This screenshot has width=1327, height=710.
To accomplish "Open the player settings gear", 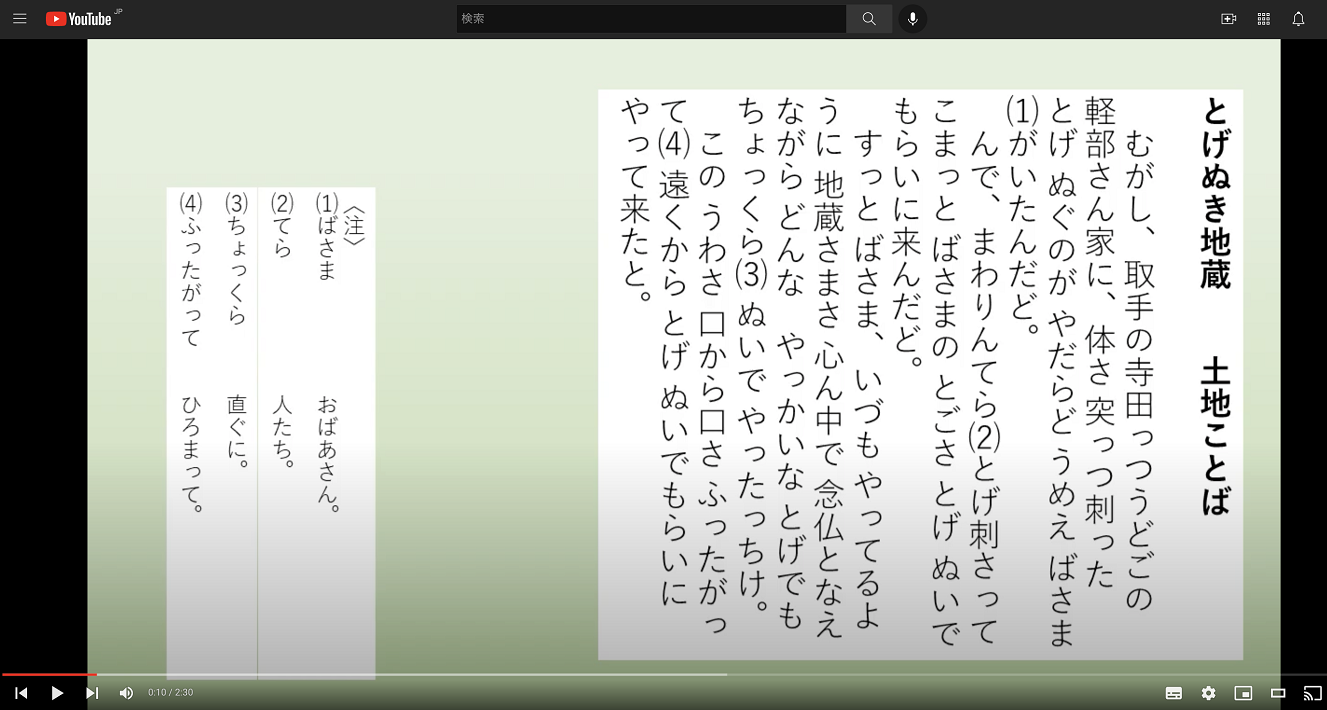I will (1208, 693).
